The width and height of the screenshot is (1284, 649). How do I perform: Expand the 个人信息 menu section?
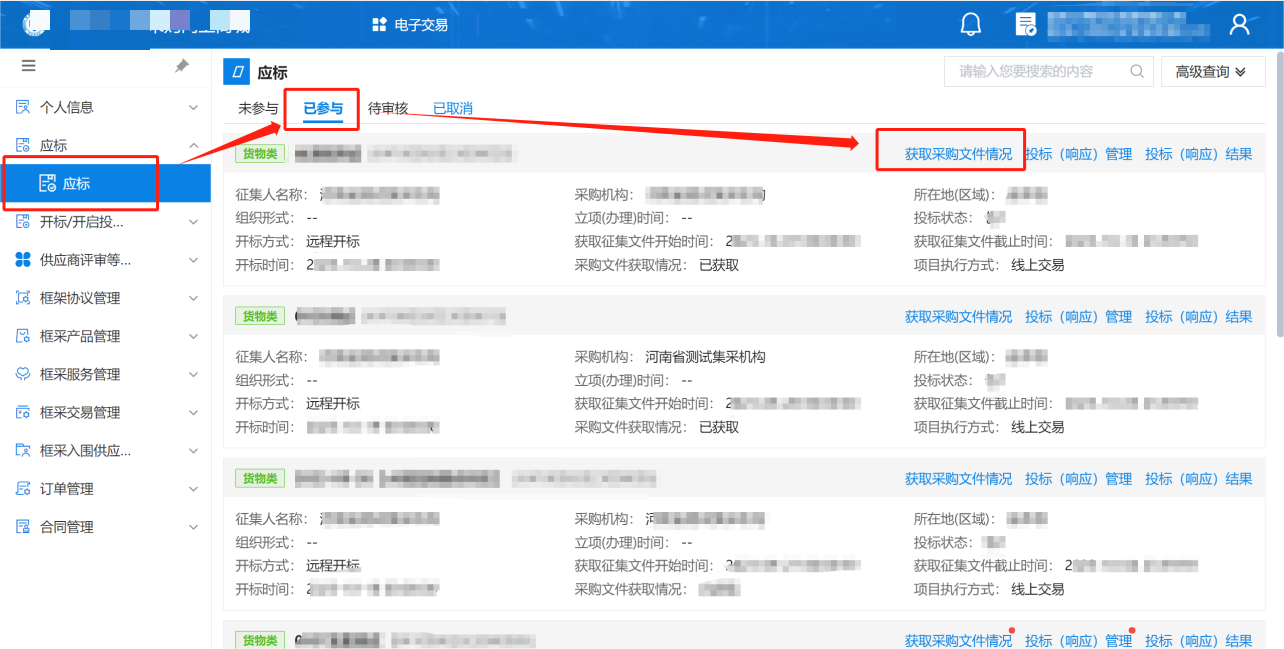193,107
